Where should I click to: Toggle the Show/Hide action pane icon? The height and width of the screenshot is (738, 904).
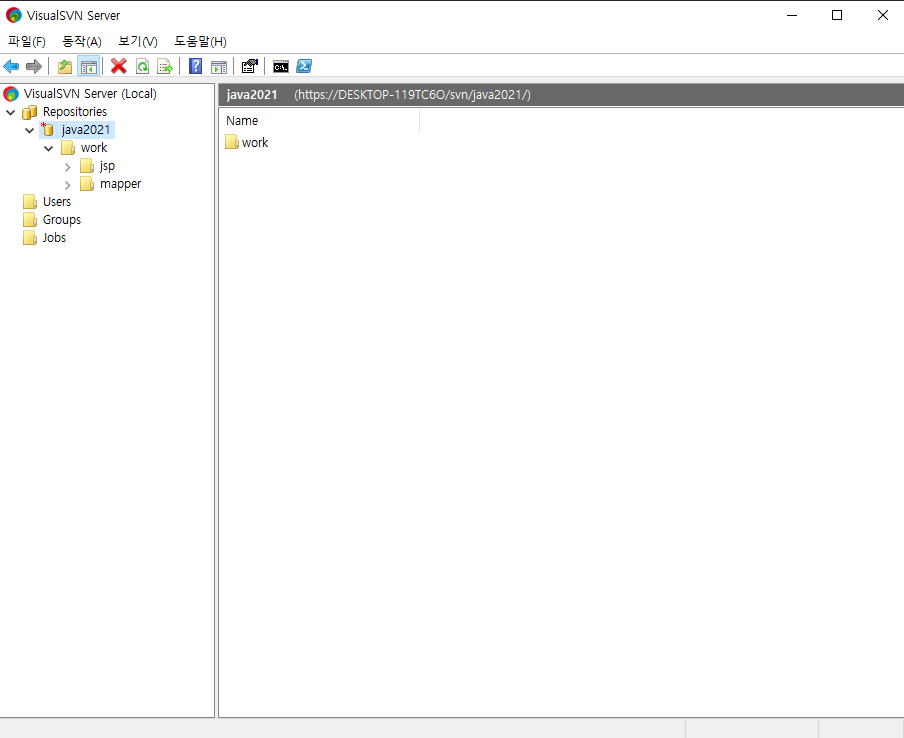pyautogui.click(x=219, y=66)
